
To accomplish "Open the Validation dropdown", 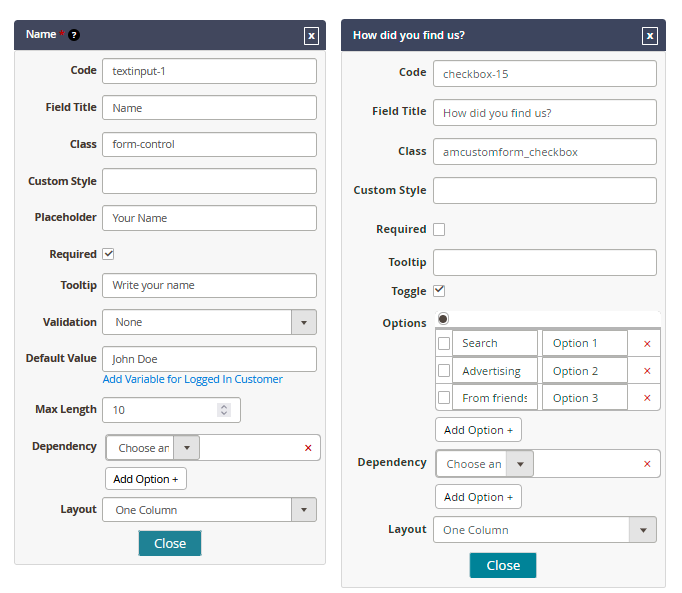I will coord(304,322).
